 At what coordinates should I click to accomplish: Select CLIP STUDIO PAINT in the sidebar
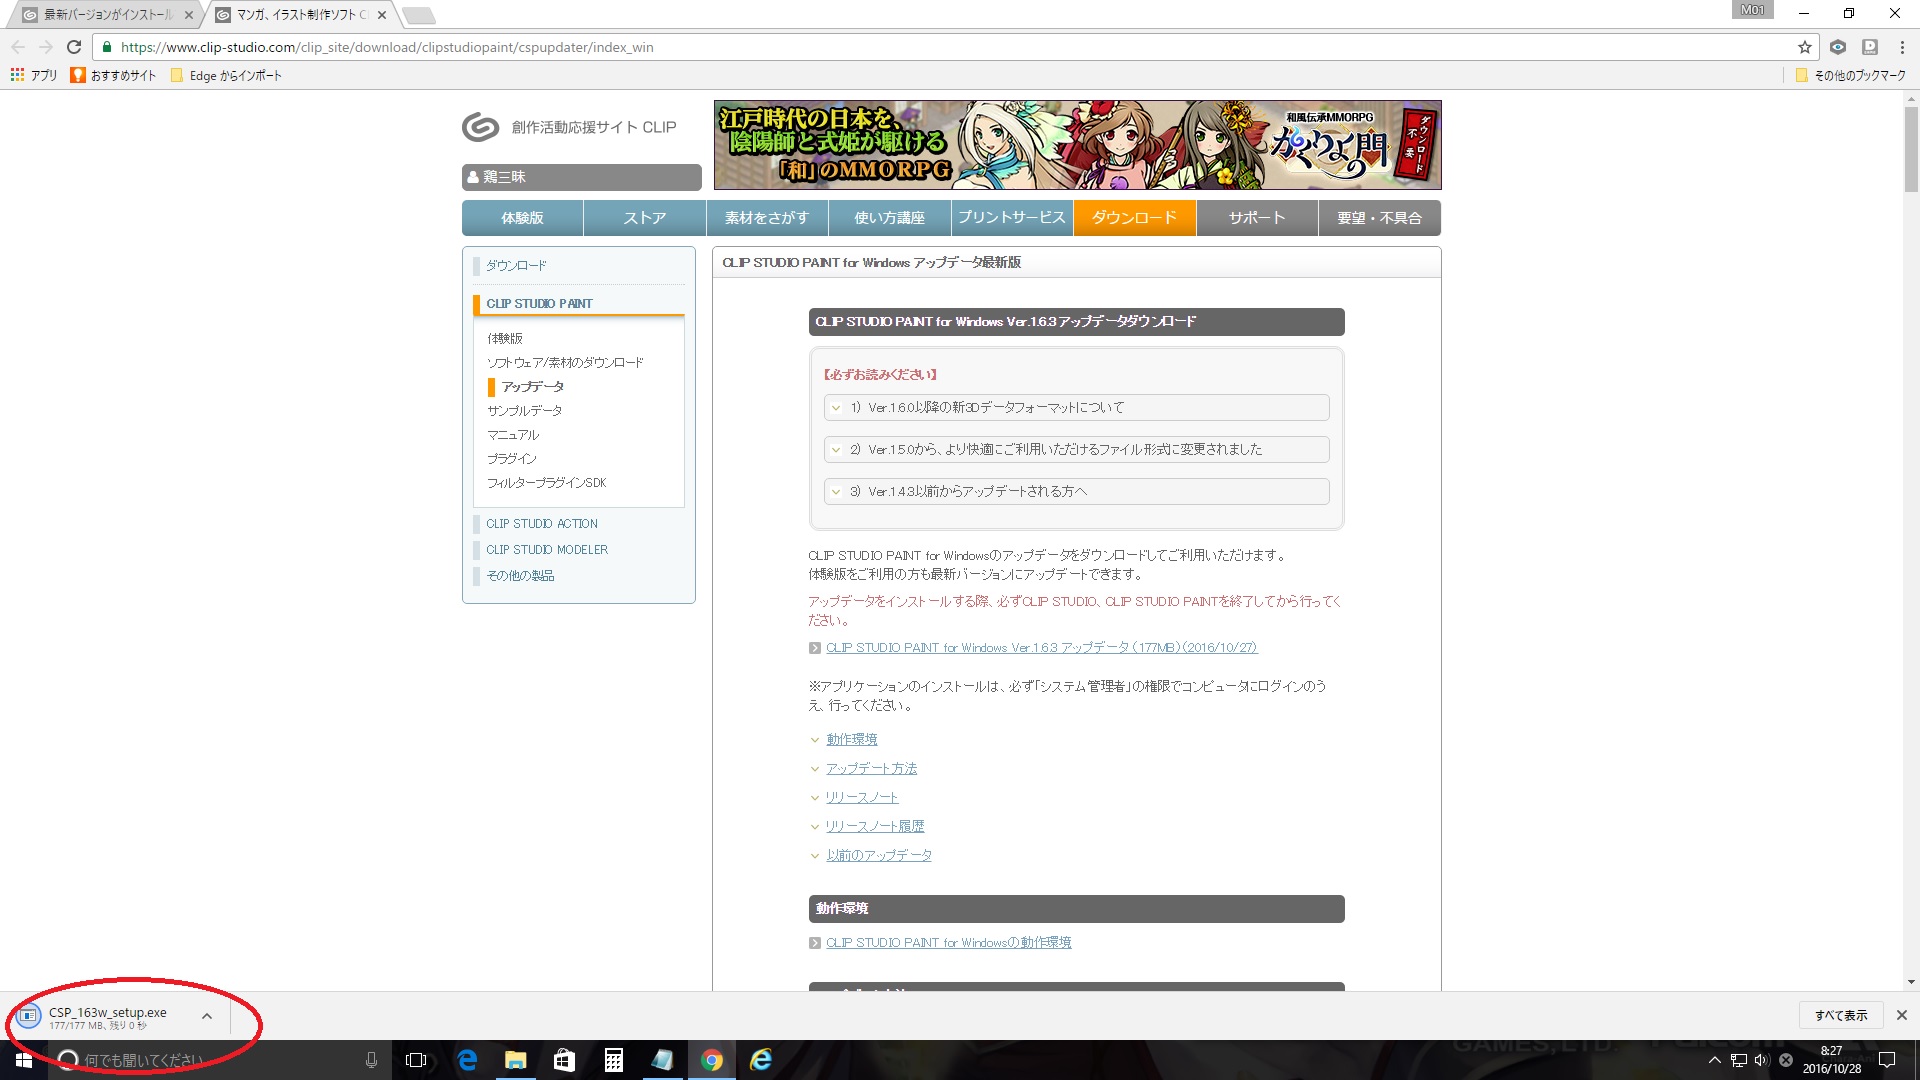coord(540,304)
